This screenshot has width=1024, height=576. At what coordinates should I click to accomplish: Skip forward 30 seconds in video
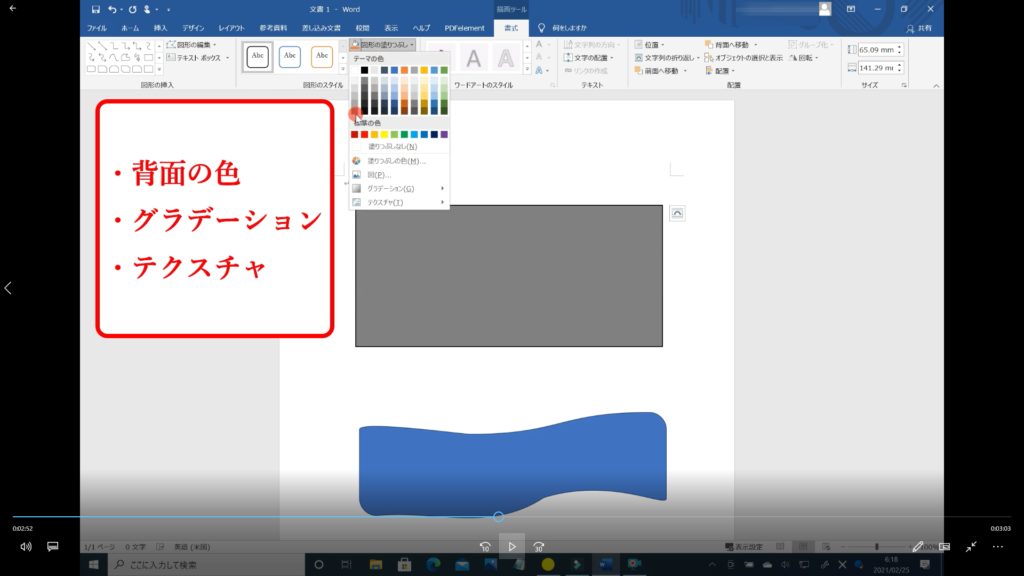(538, 547)
